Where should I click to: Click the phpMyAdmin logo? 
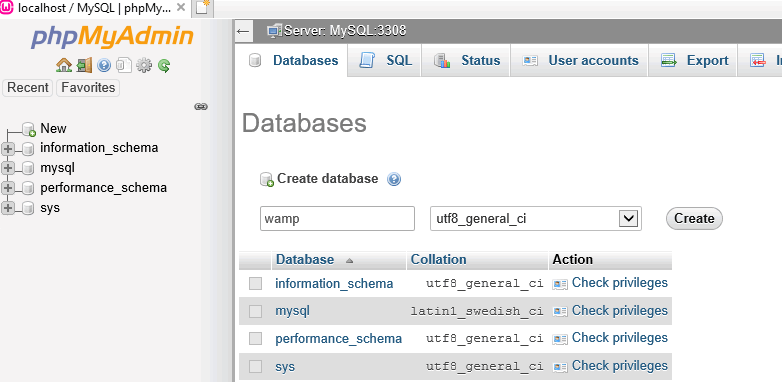(x=112, y=37)
